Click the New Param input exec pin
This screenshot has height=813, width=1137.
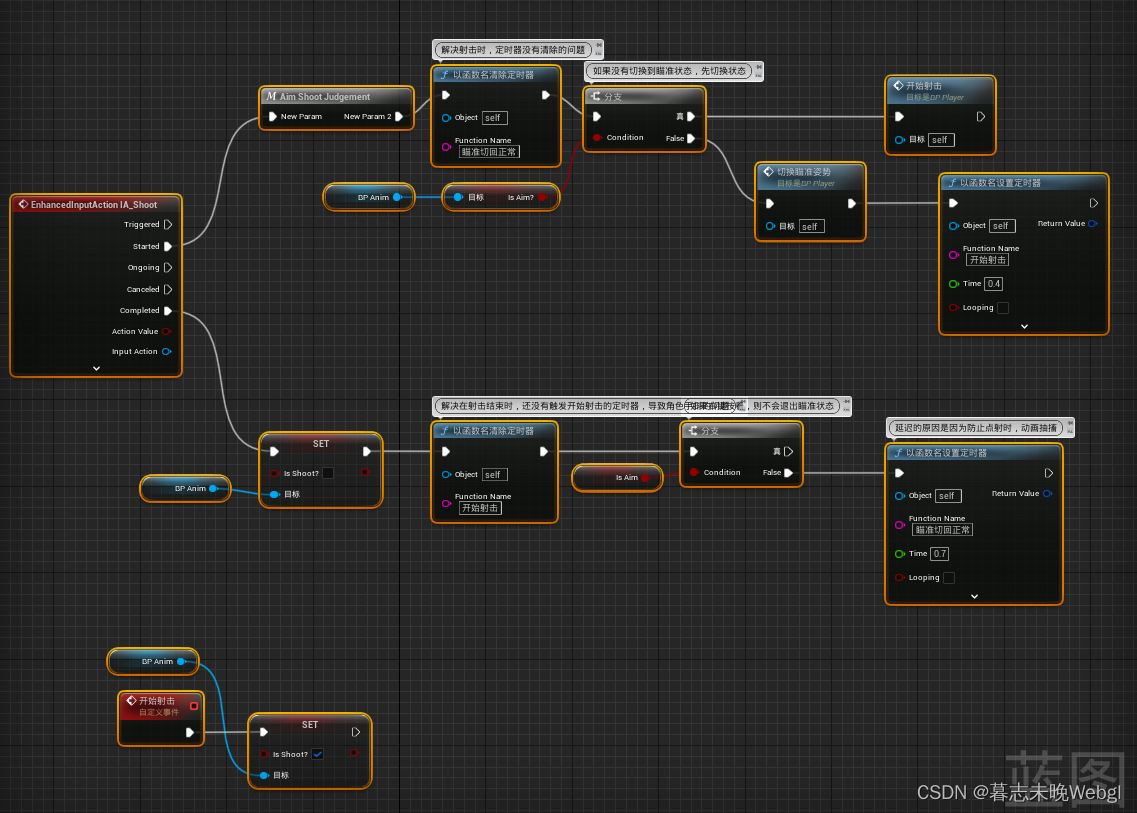click(x=273, y=116)
